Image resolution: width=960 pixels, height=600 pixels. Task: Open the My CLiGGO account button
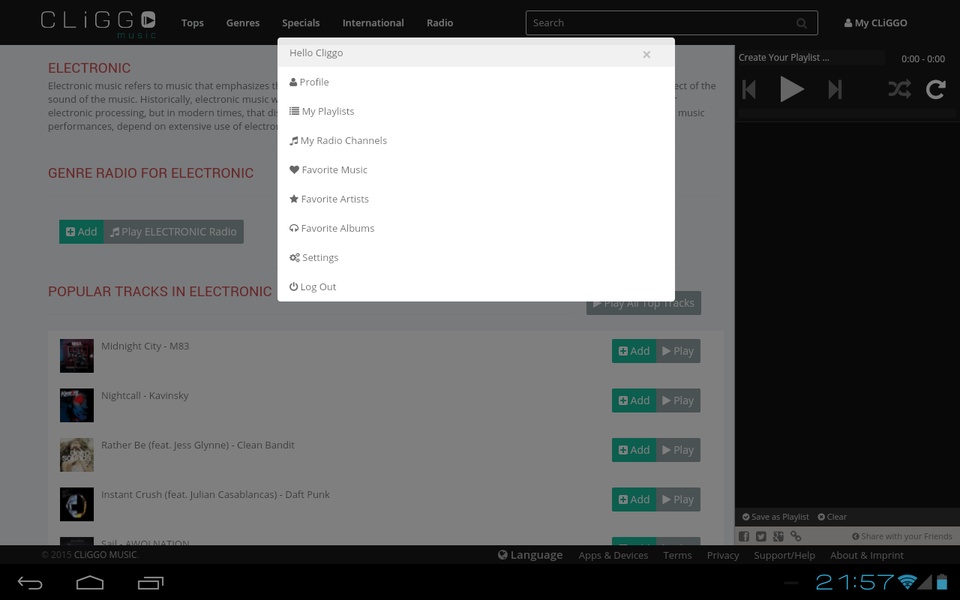pos(876,23)
